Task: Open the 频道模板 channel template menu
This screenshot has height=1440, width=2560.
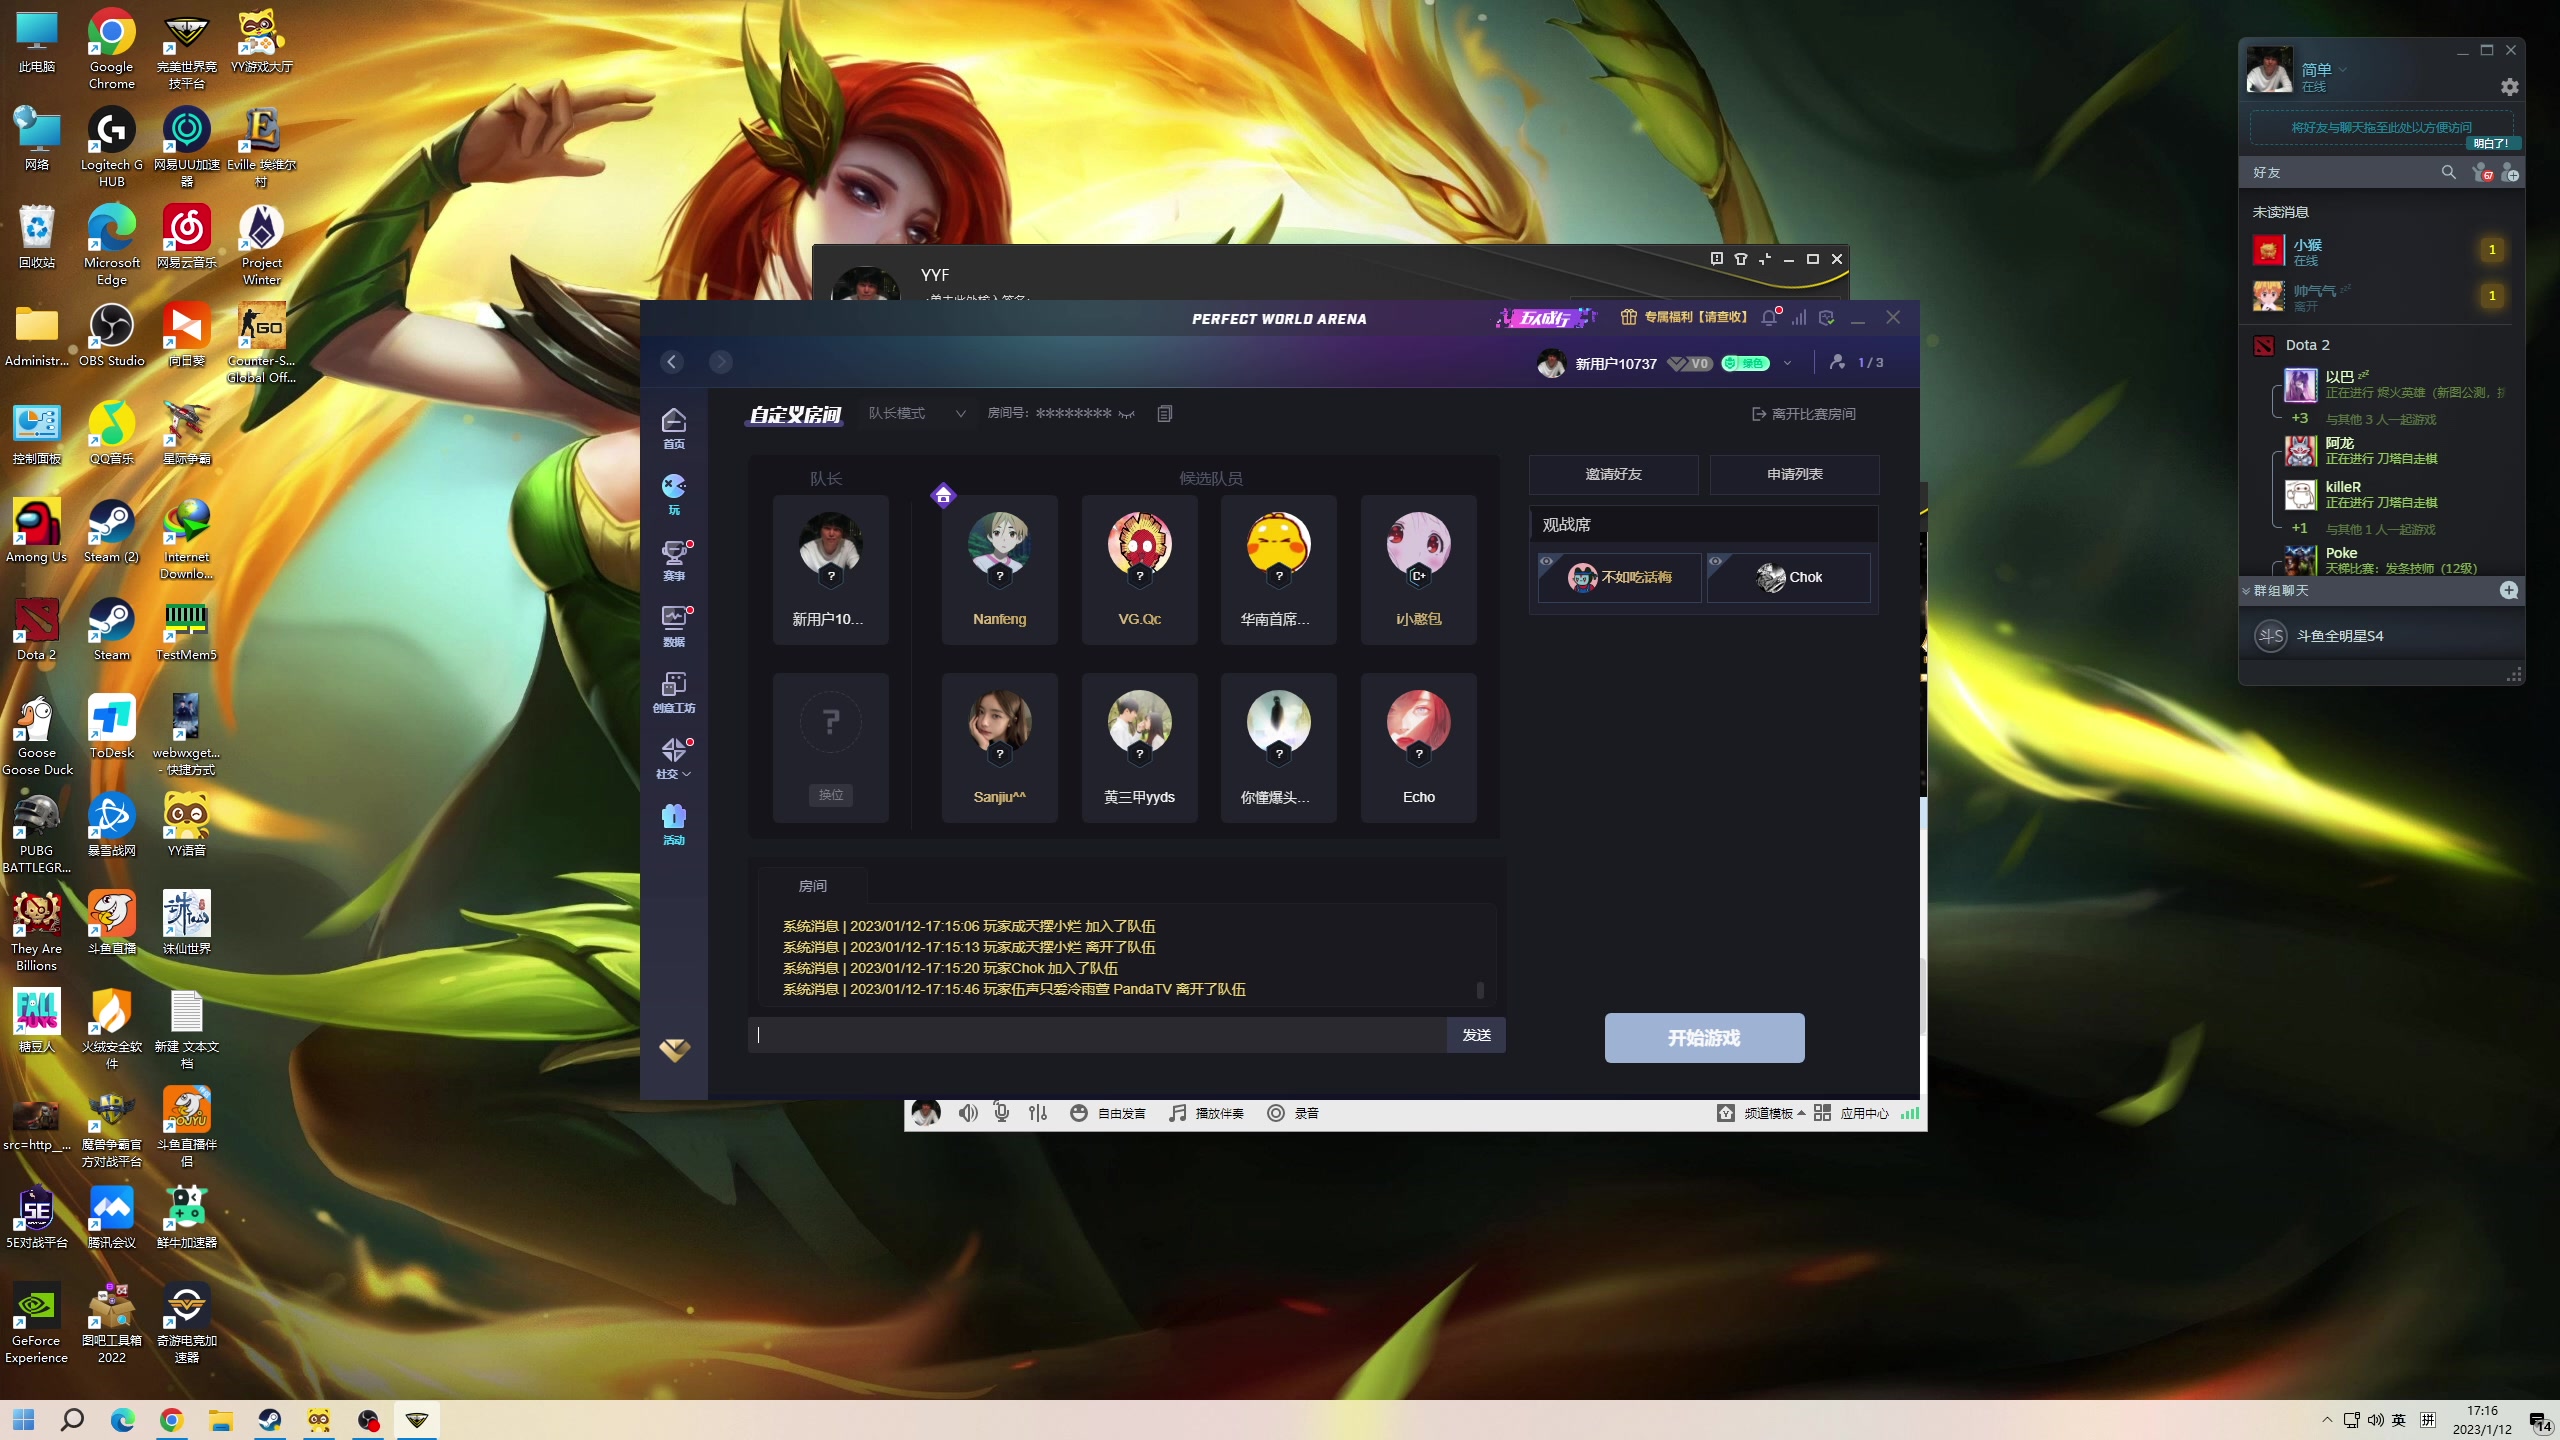Action: click(1761, 1113)
